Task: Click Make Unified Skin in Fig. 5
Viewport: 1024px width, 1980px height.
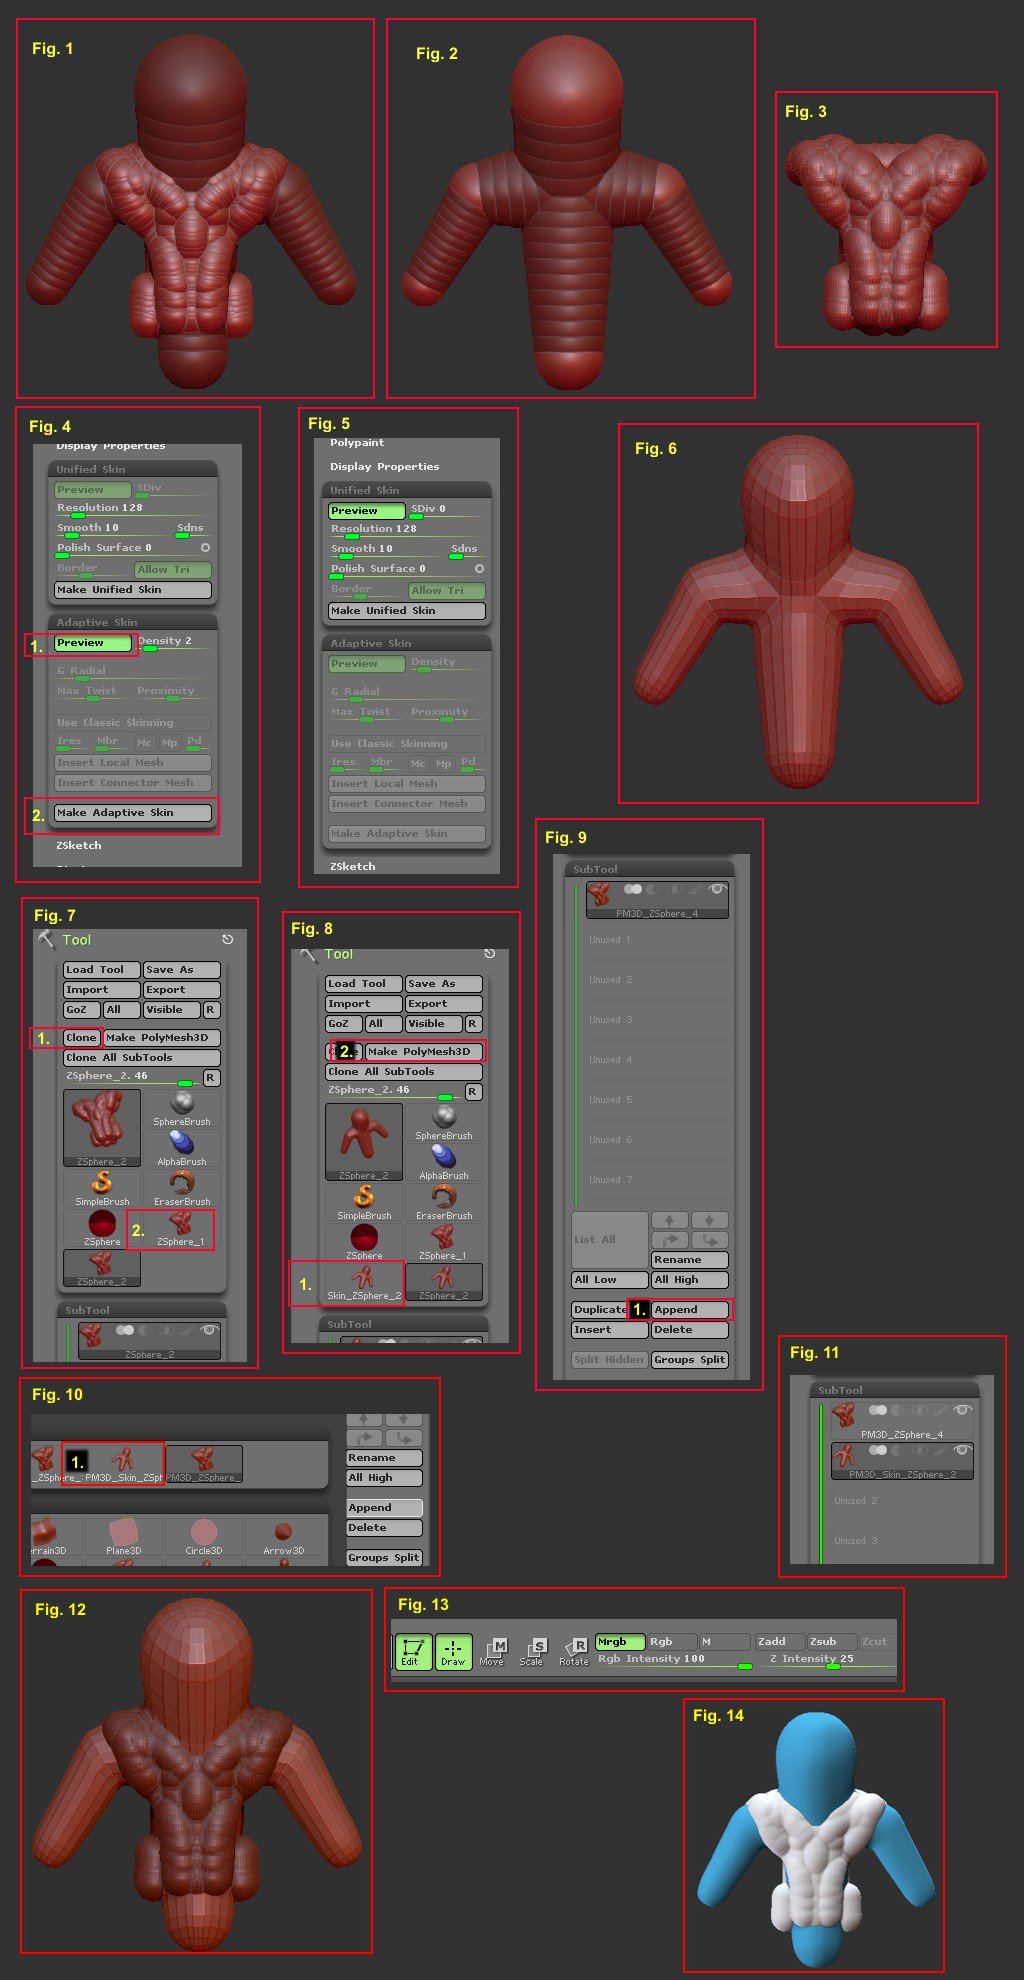Action: [x=407, y=611]
